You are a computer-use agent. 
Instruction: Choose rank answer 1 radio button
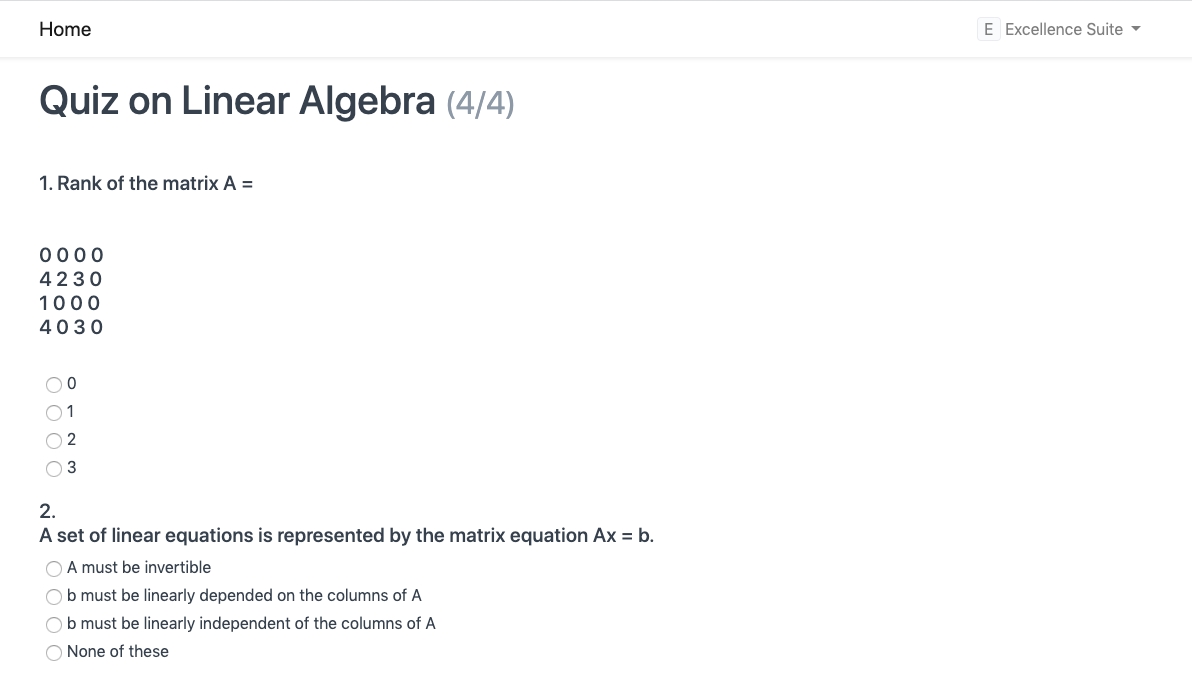click(x=54, y=412)
